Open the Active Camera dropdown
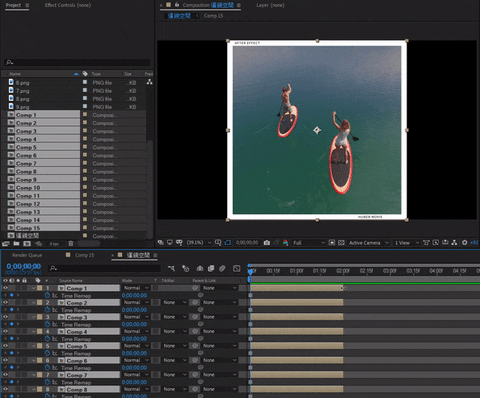This screenshot has height=398, width=480. pos(368,243)
